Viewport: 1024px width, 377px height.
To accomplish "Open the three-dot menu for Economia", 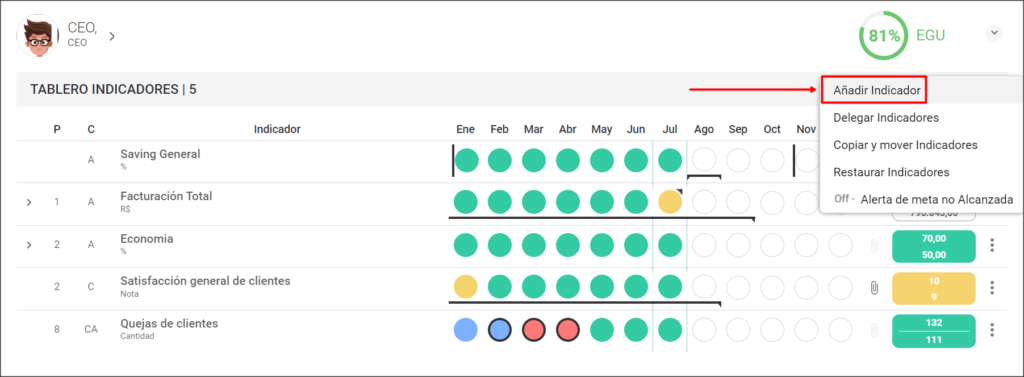I will [x=992, y=245].
